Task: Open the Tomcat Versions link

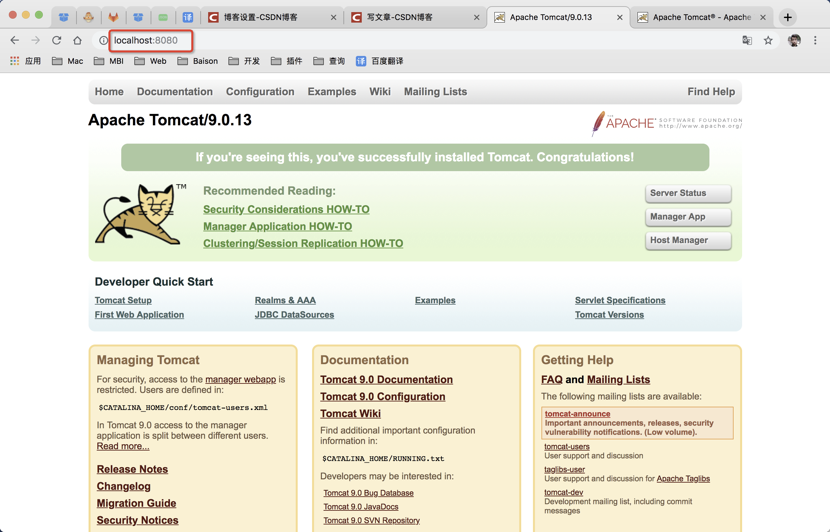Action: (x=609, y=314)
